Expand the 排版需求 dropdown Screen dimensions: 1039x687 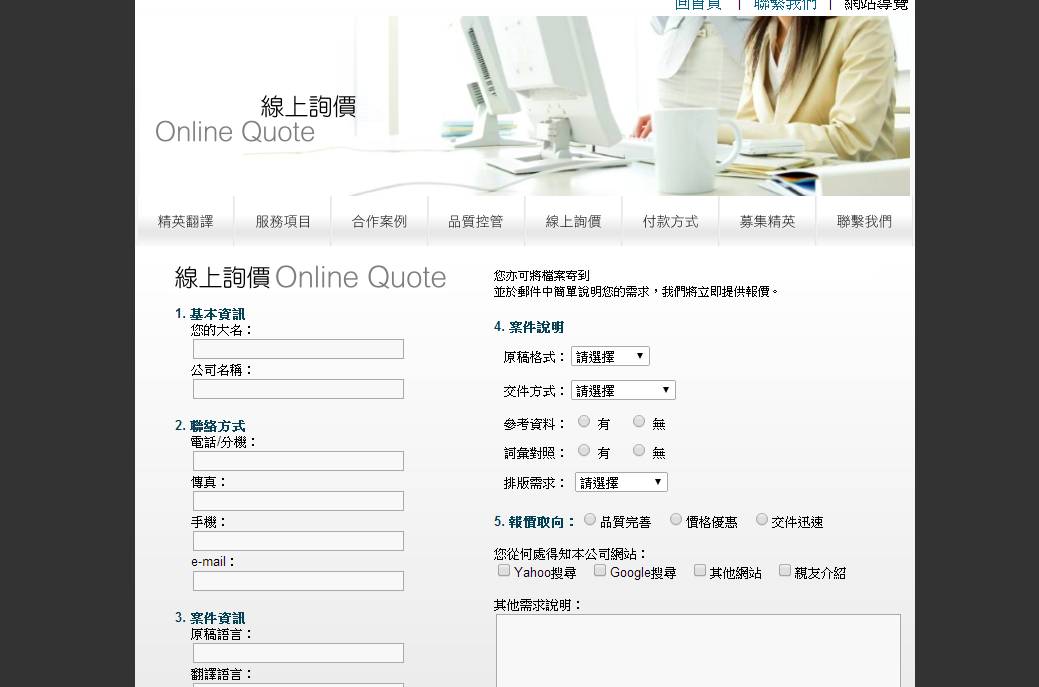(x=621, y=483)
